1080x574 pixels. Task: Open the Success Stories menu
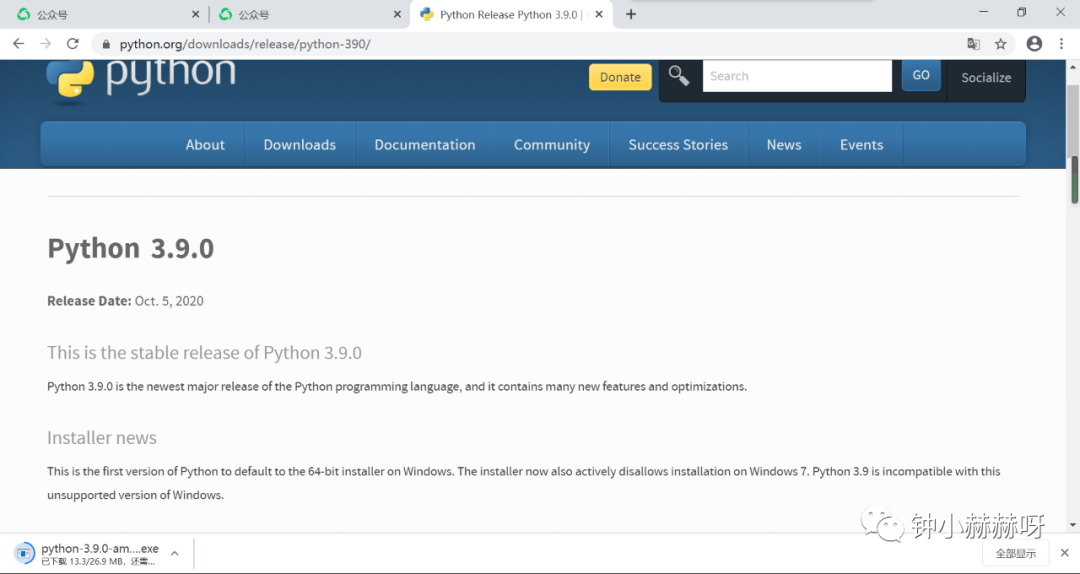(678, 145)
